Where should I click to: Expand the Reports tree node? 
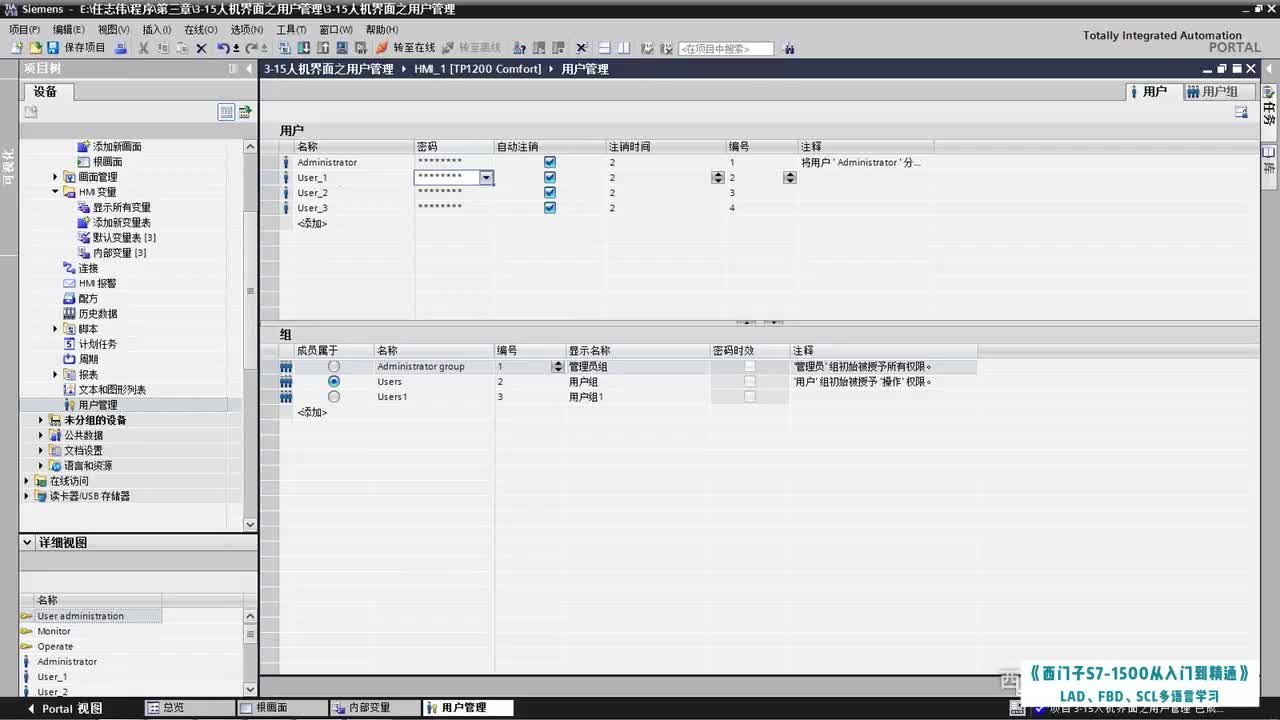tap(56, 375)
